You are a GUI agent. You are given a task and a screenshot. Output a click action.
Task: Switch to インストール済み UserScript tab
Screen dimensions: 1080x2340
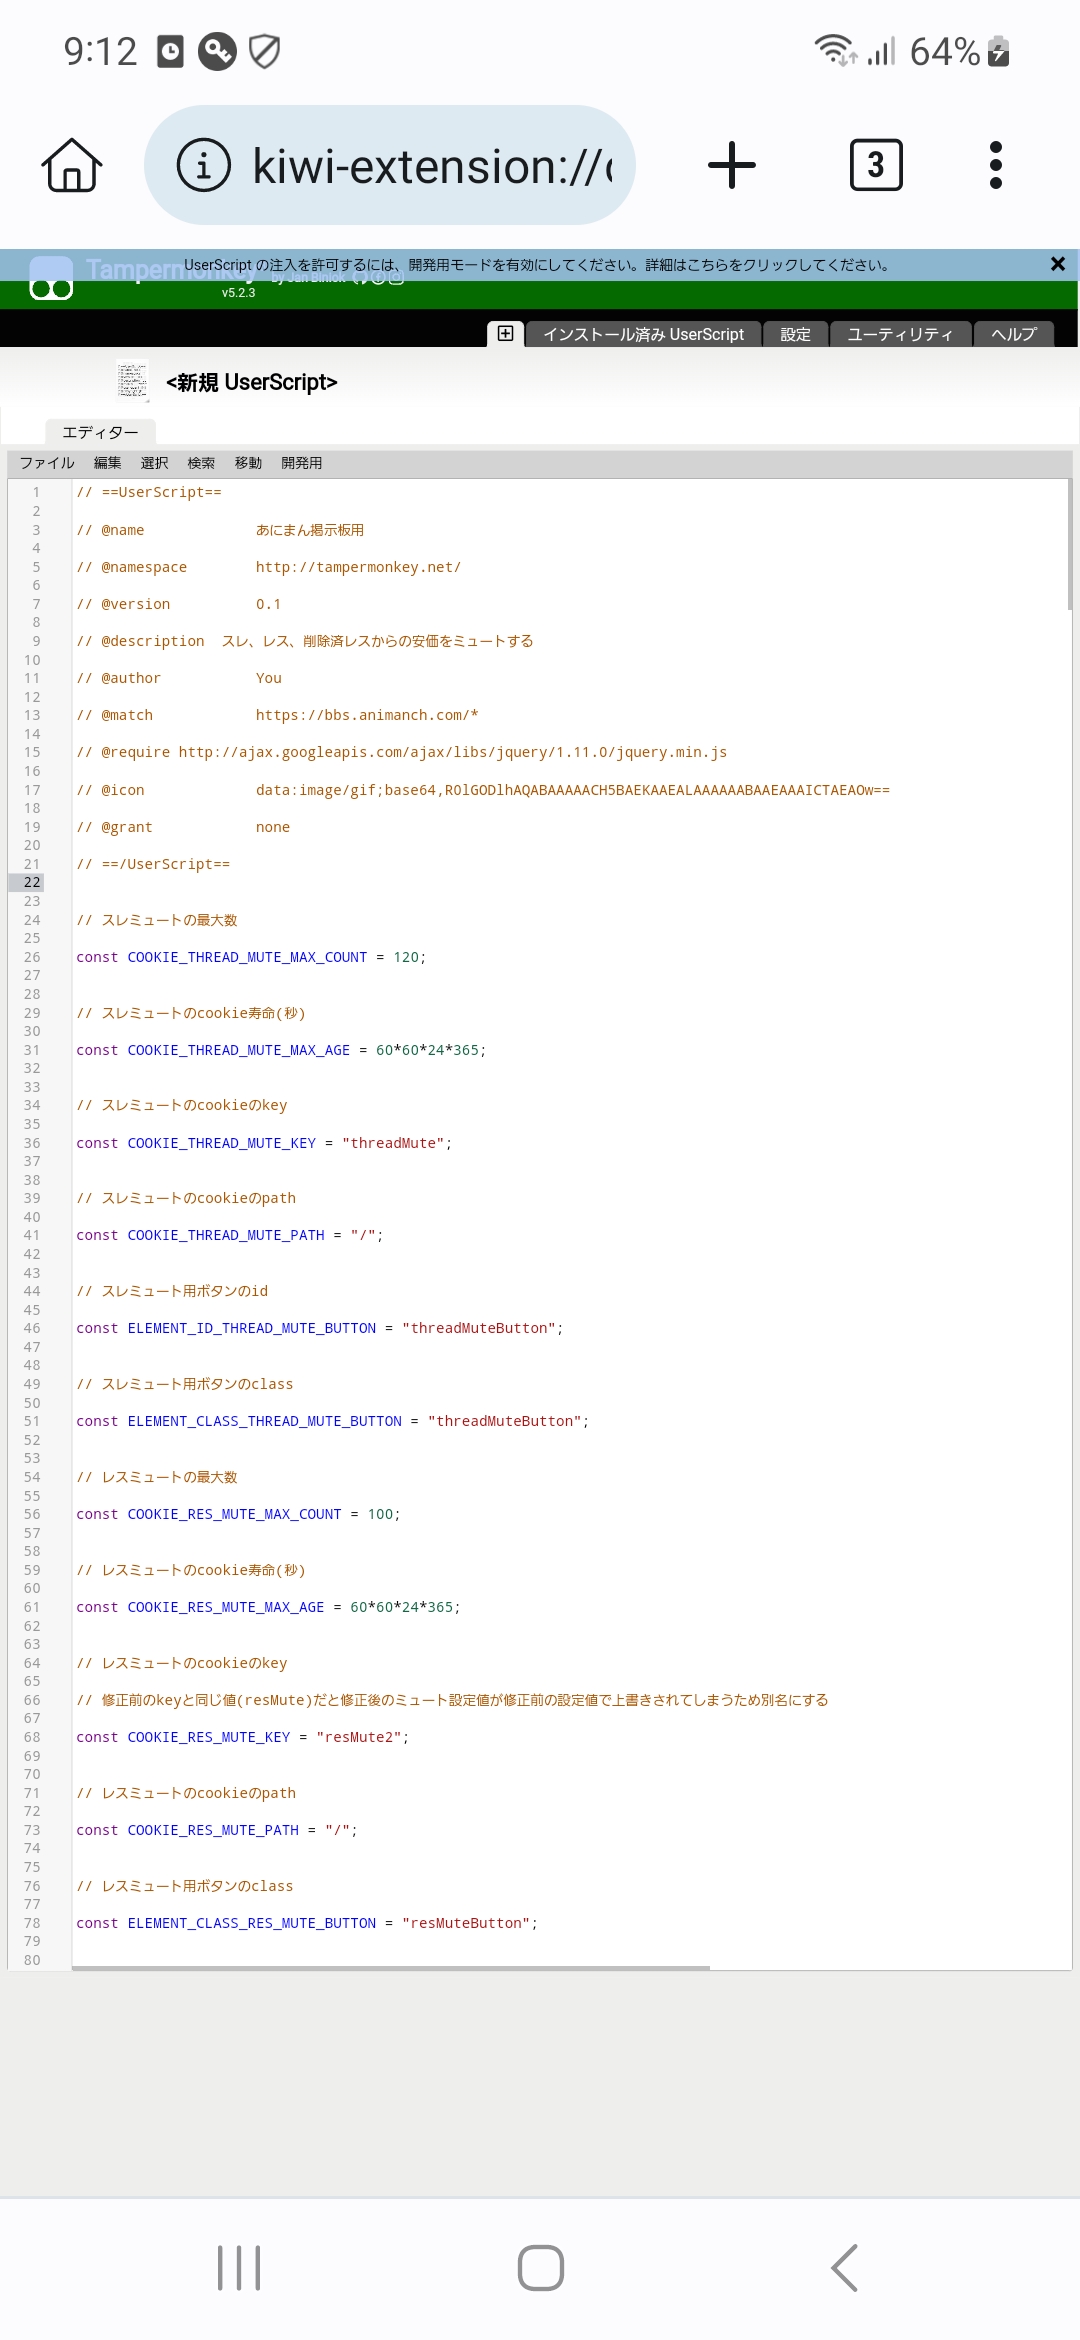[643, 334]
